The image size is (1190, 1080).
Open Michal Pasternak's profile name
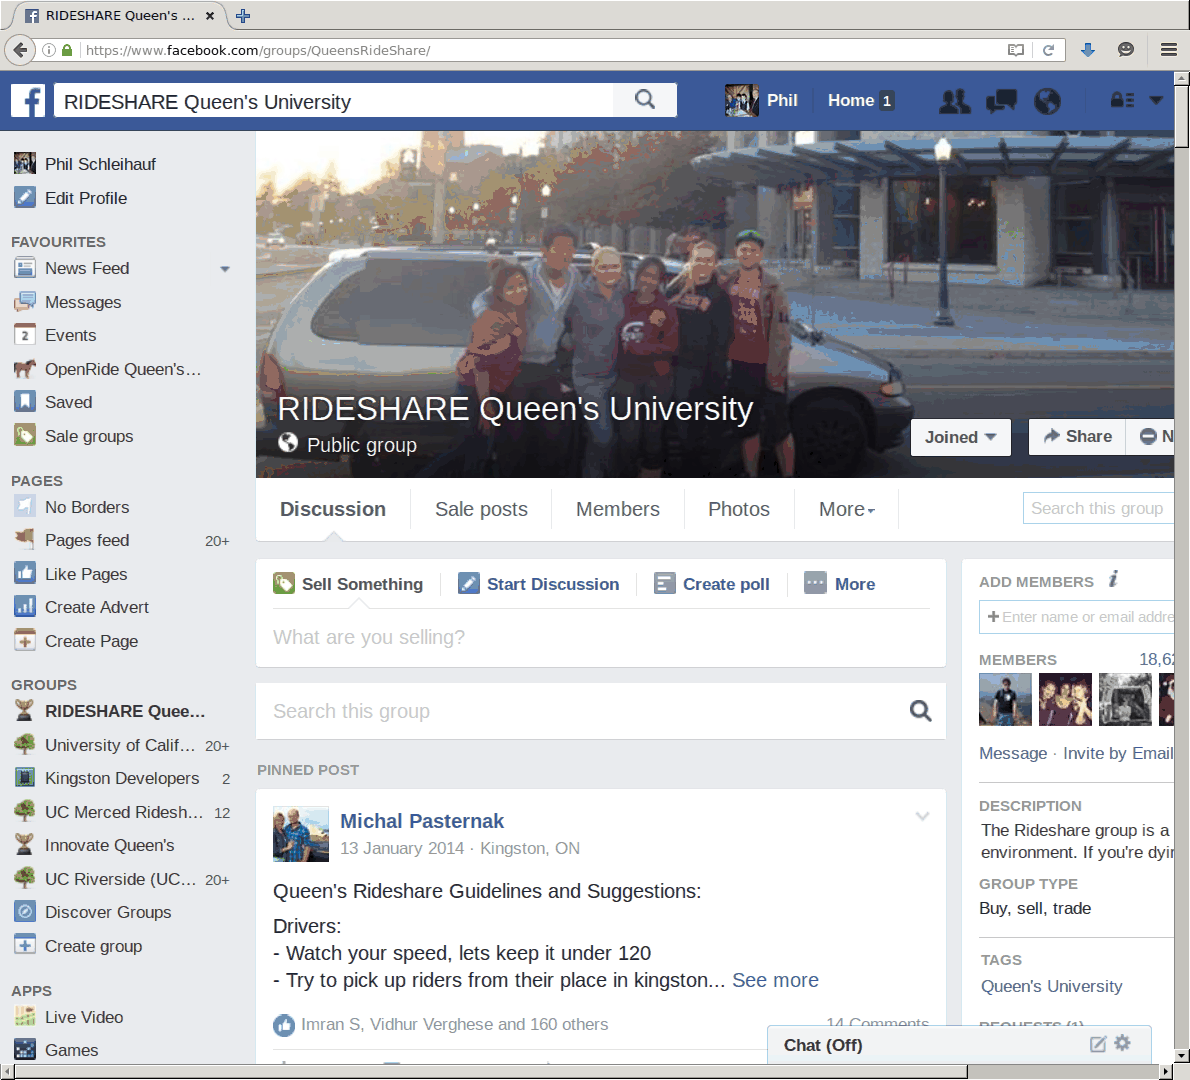pyautogui.click(x=422, y=821)
